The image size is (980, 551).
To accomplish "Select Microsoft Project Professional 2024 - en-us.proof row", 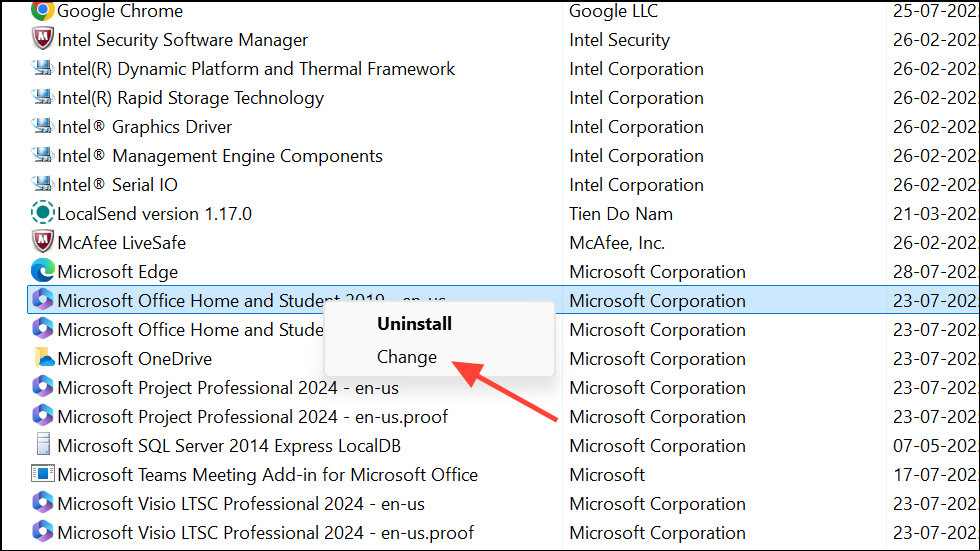I will 253,417.
